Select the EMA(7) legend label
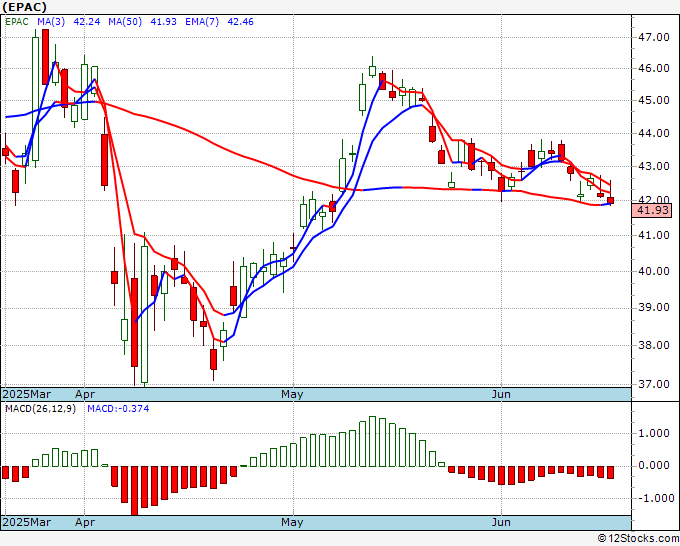680x546 pixels. 202,22
